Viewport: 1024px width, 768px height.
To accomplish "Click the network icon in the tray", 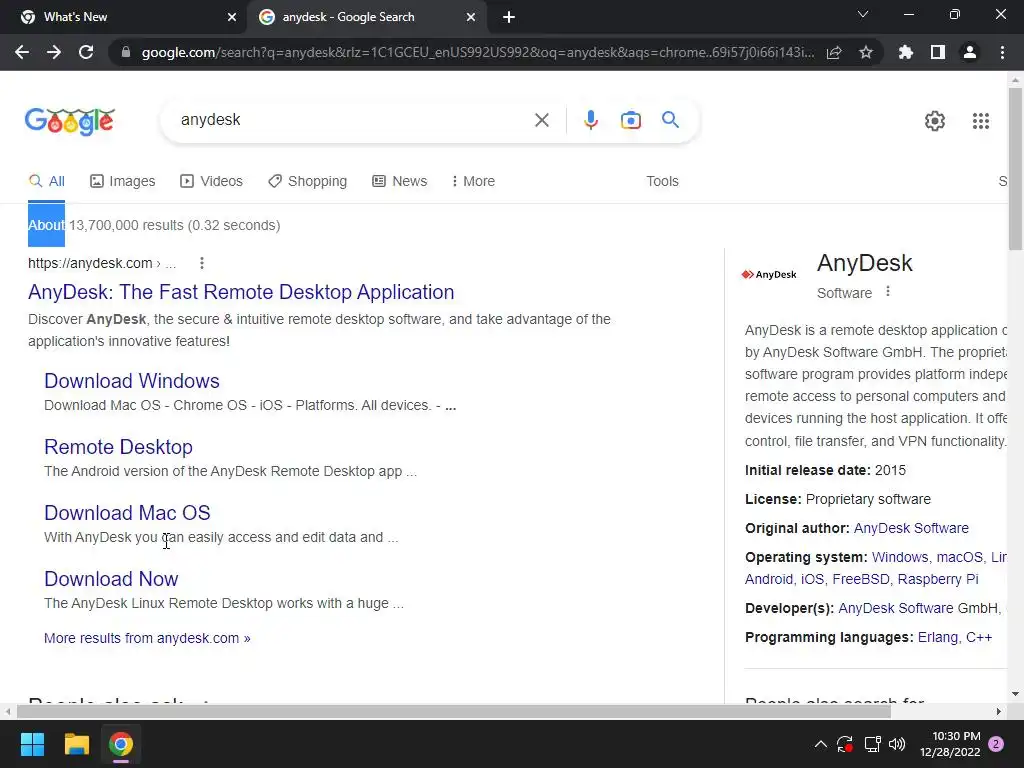I will pyautogui.click(x=872, y=744).
